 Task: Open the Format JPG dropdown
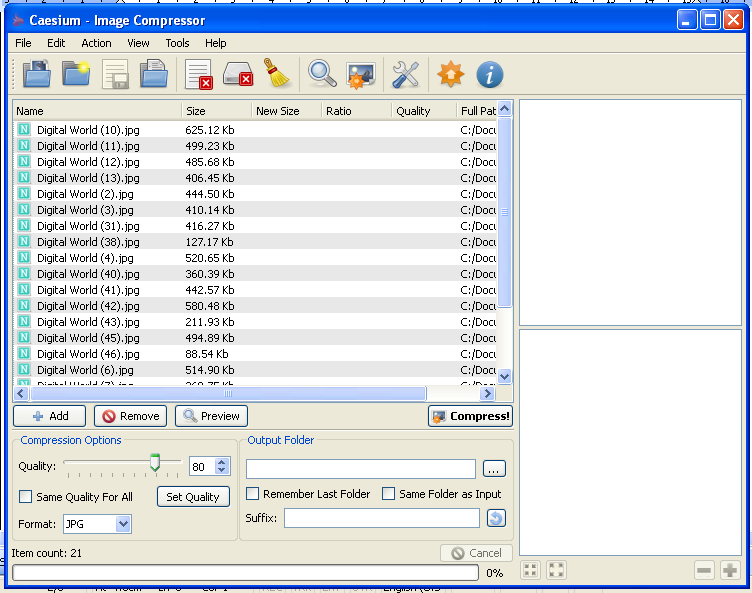123,524
